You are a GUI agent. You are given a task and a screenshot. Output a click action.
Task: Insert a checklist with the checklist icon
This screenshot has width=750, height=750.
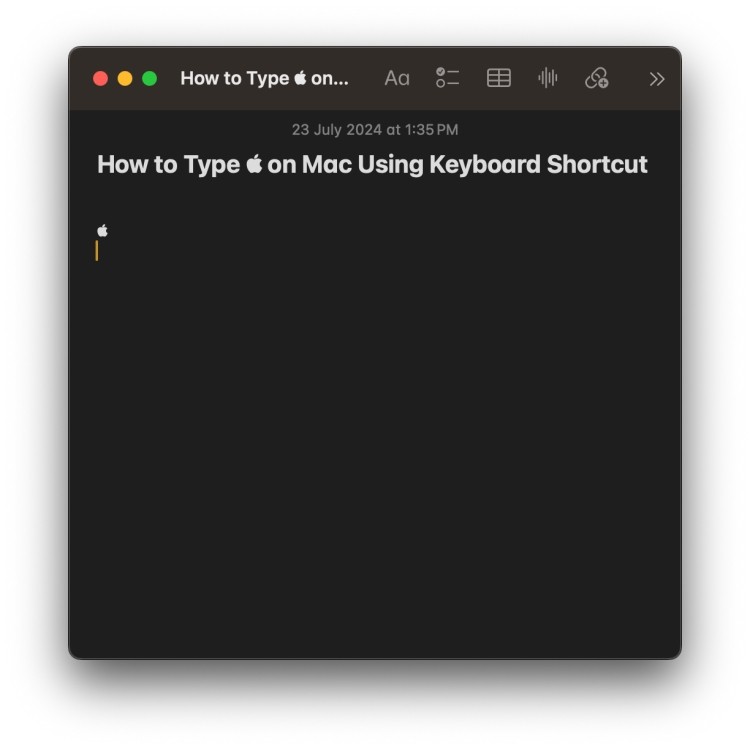[x=447, y=78]
